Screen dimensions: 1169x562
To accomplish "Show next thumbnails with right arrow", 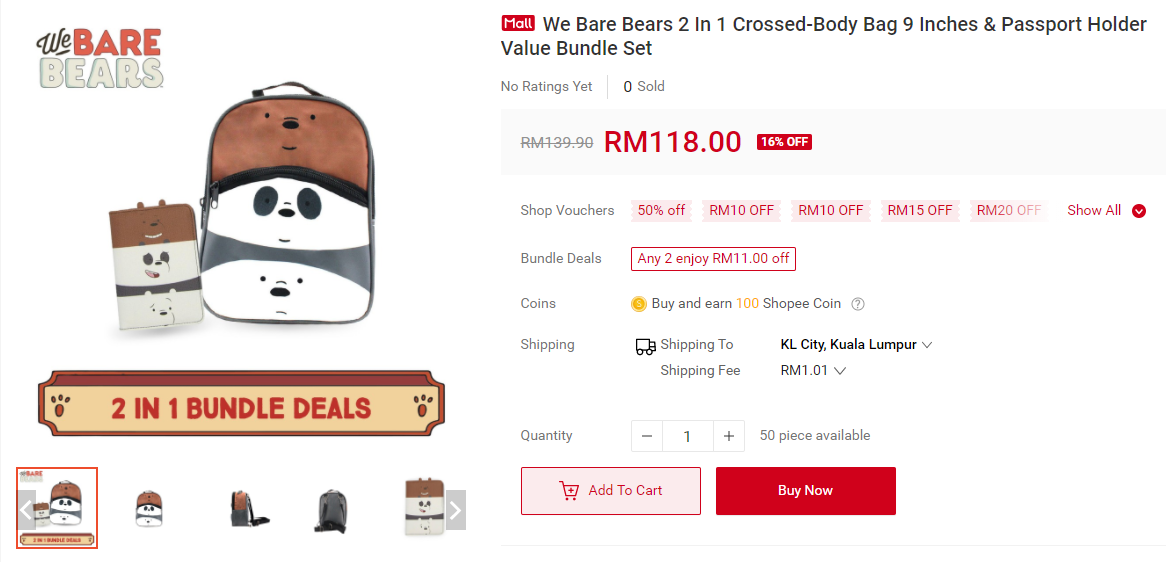I will 455,510.
